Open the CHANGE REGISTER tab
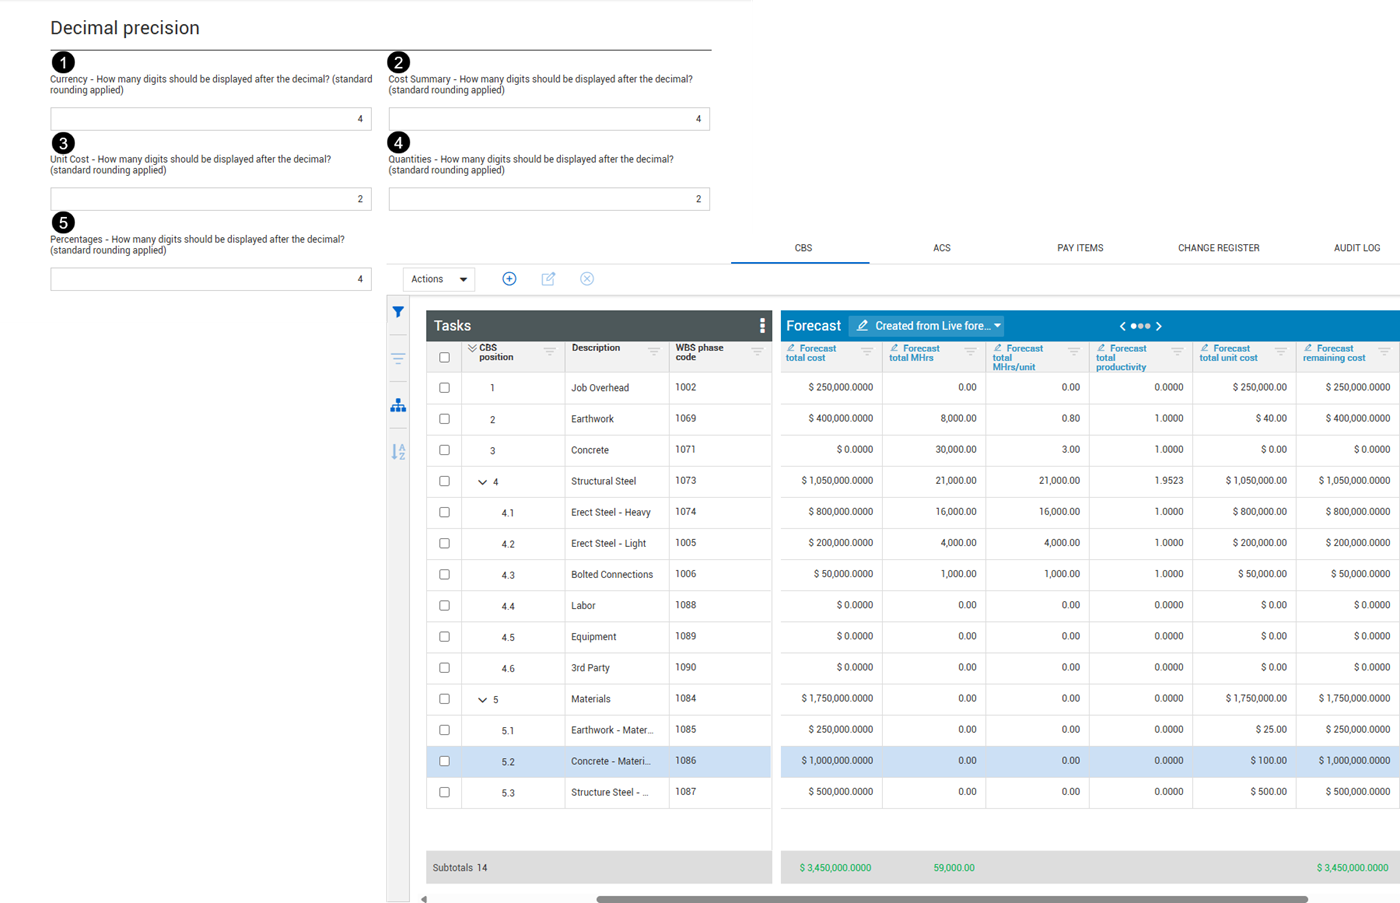 pos(1218,248)
